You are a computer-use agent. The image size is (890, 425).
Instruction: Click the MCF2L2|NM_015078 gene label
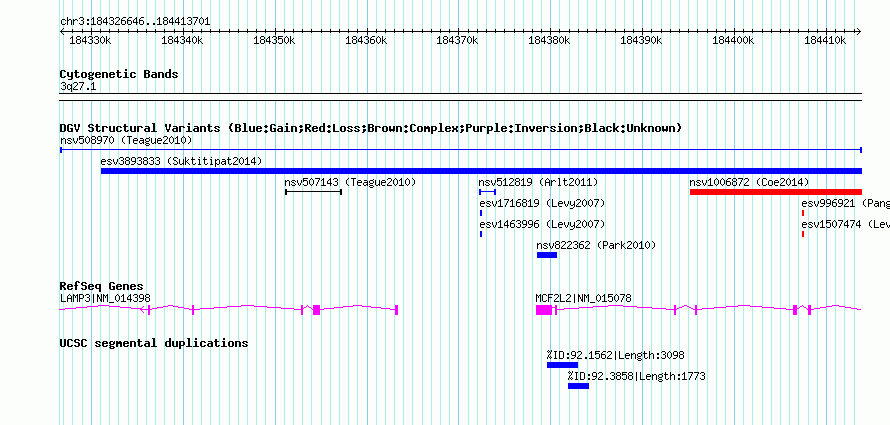(x=583, y=298)
